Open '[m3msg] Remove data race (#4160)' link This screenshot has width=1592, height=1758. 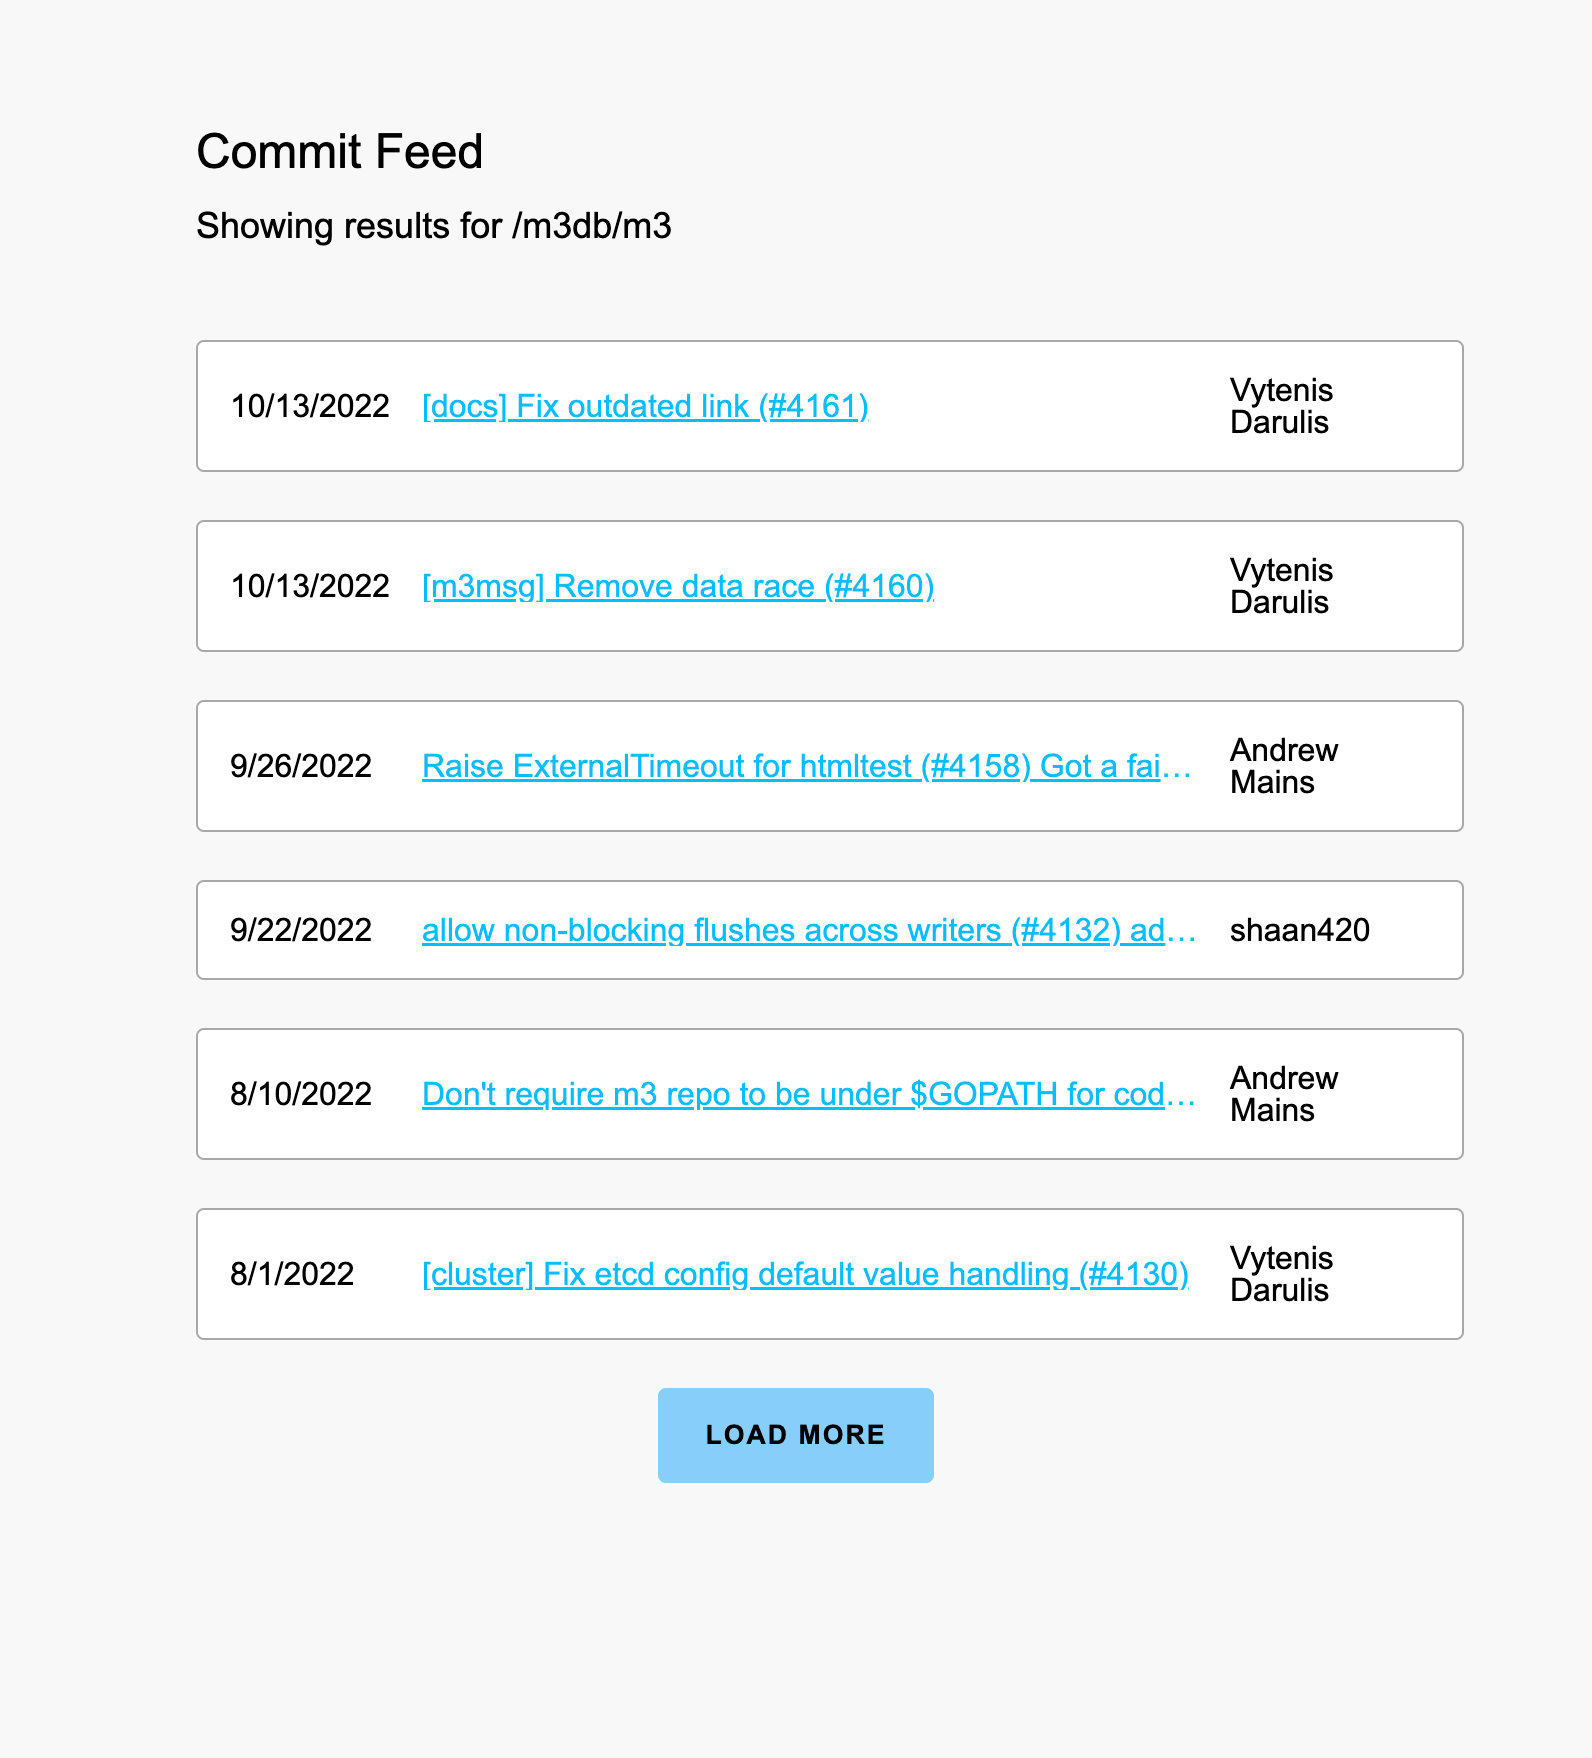[678, 586]
